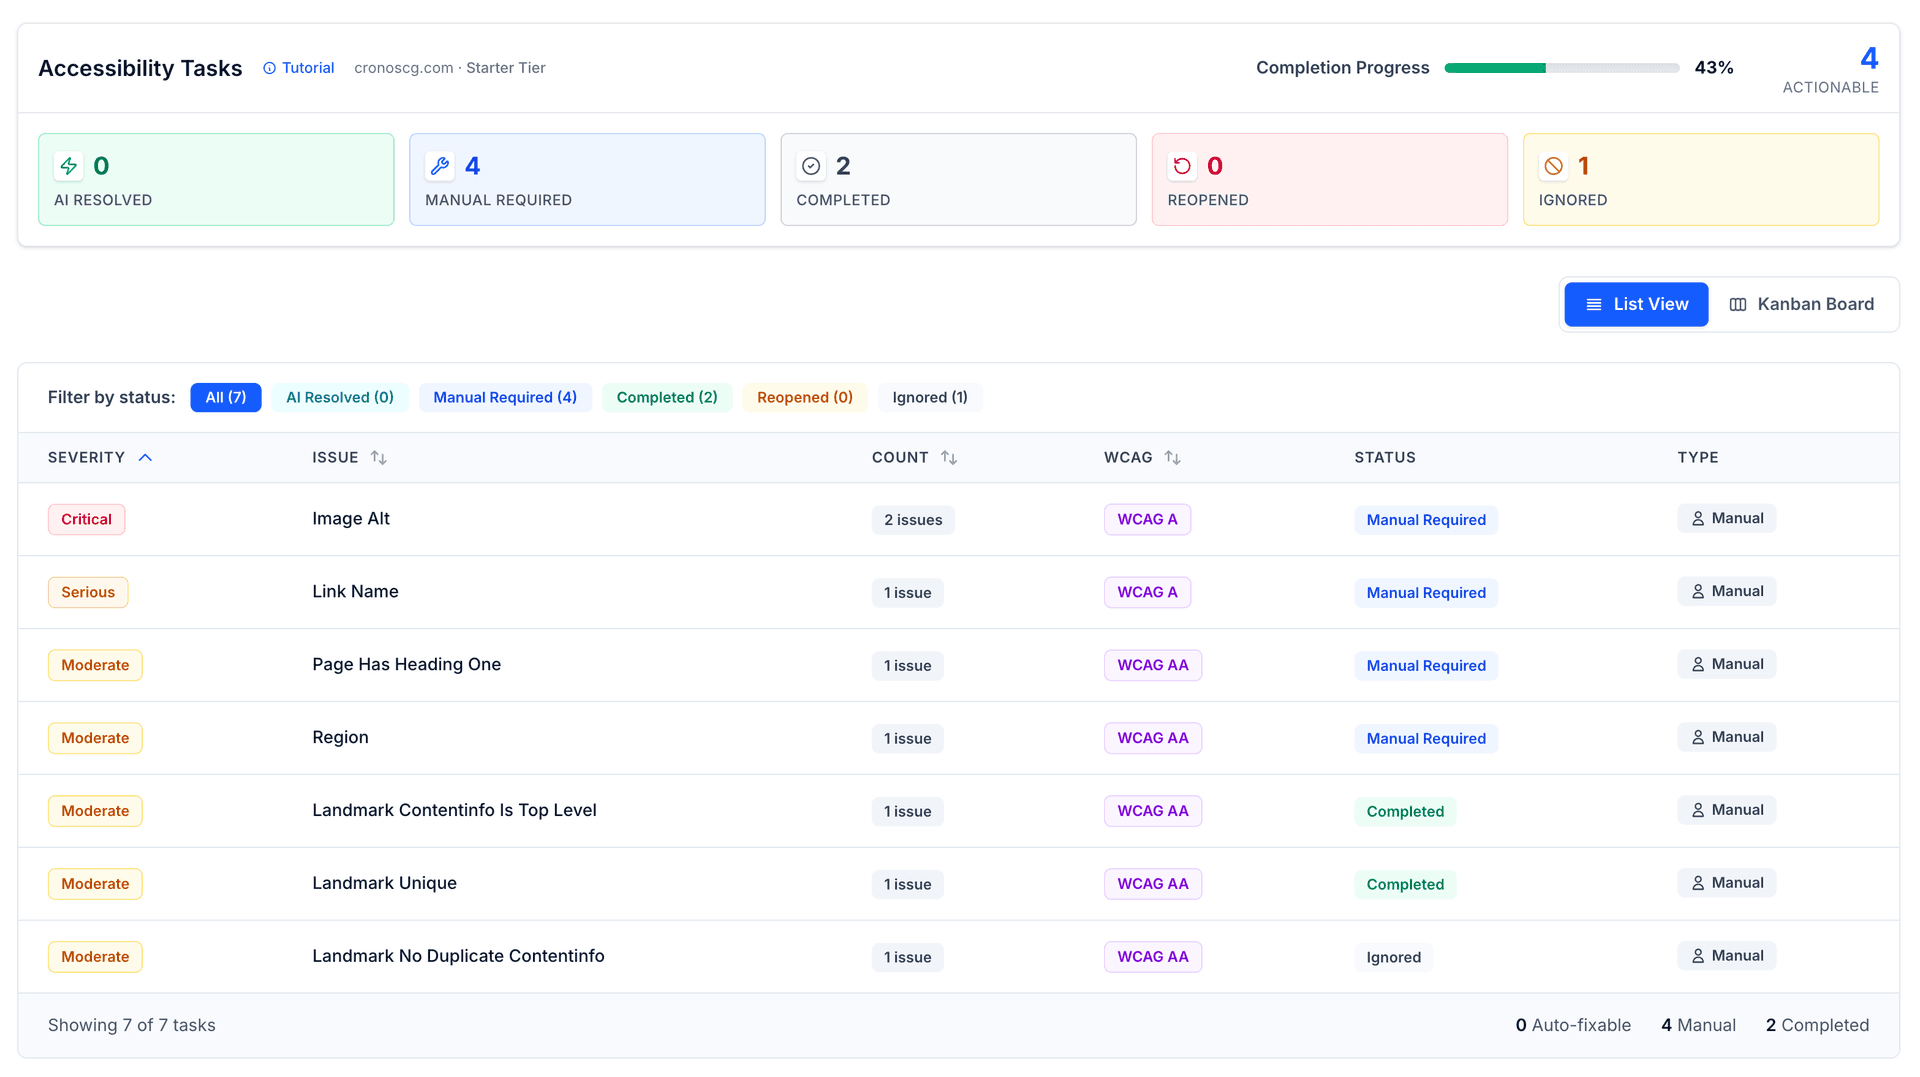Switch to Kanban Board view
Image resolution: width=1920 pixels, height=1077 pixels.
pos(1802,305)
